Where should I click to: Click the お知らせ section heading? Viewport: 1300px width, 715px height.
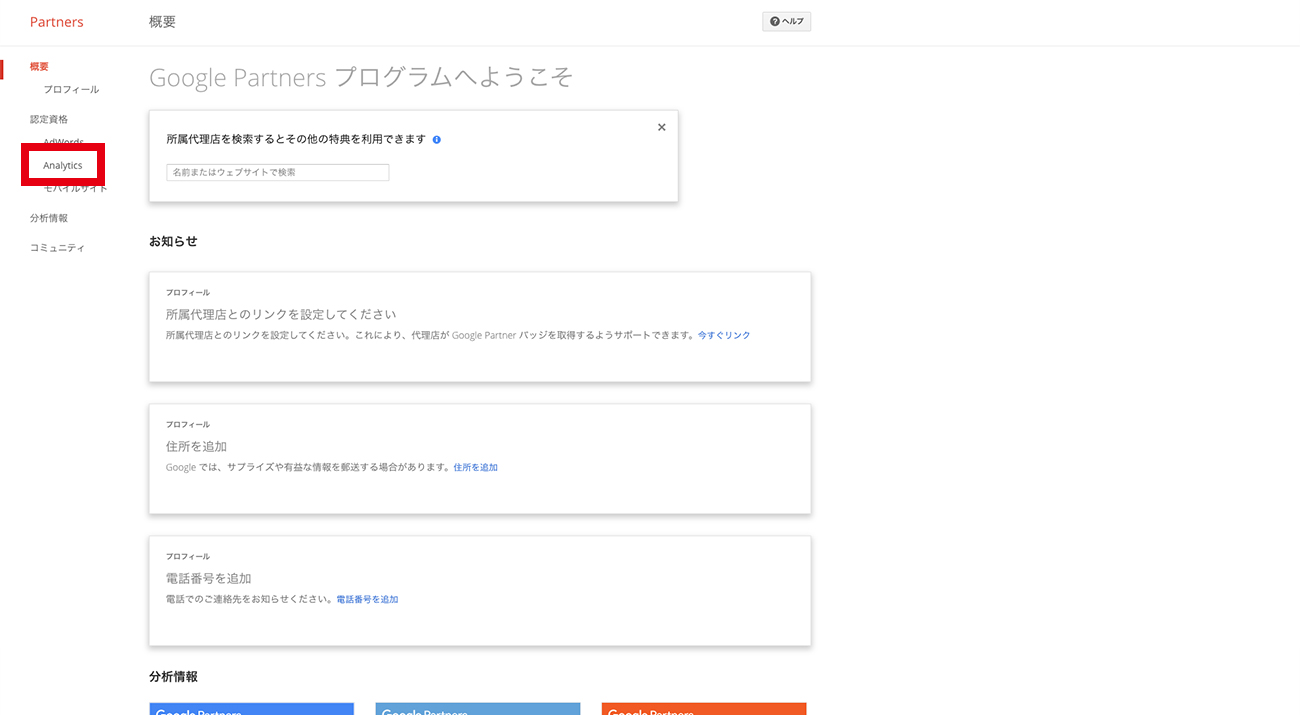pos(173,241)
